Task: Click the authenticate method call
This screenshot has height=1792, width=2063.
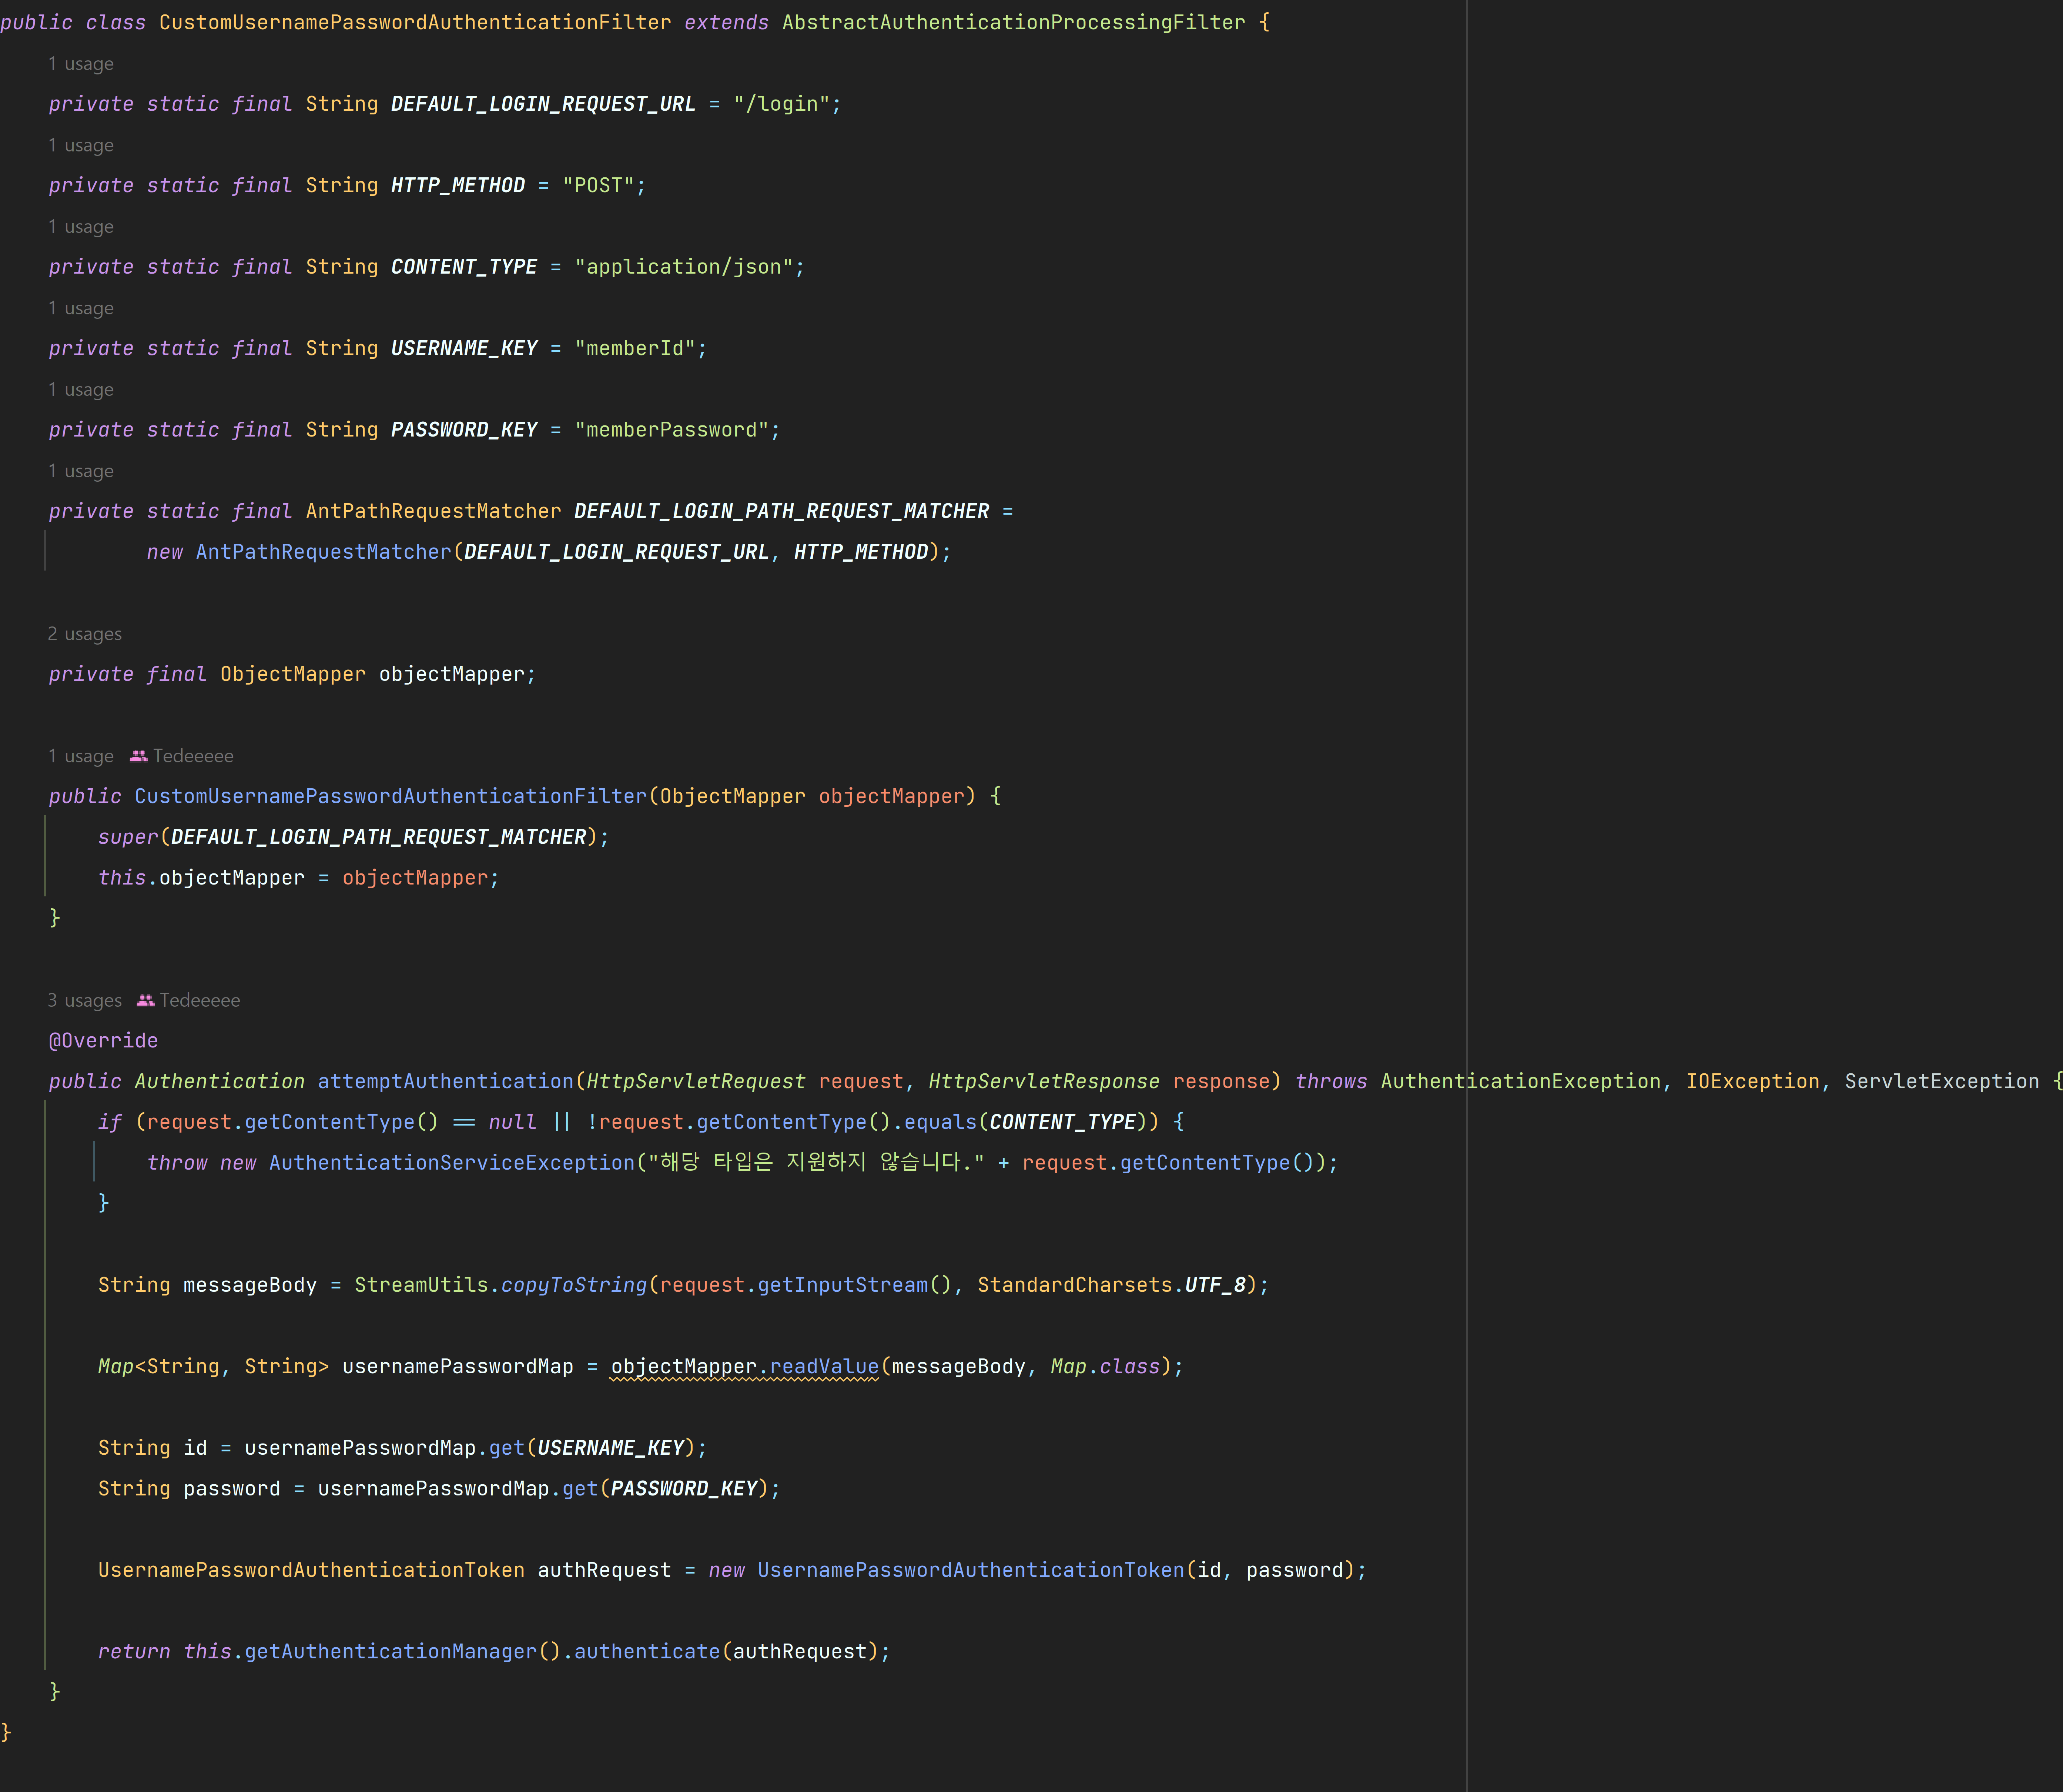Action: click(647, 1652)
